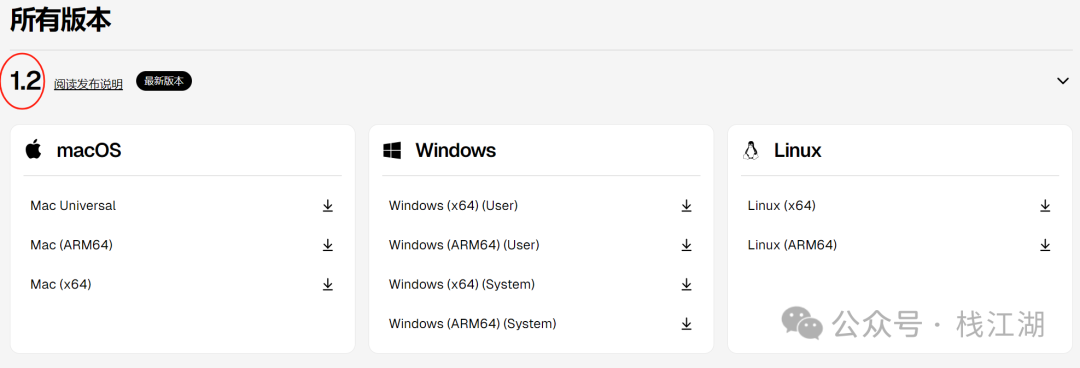Select the Mac (ARM64) text label
1080x368 pixels.
tap(72, 245)
